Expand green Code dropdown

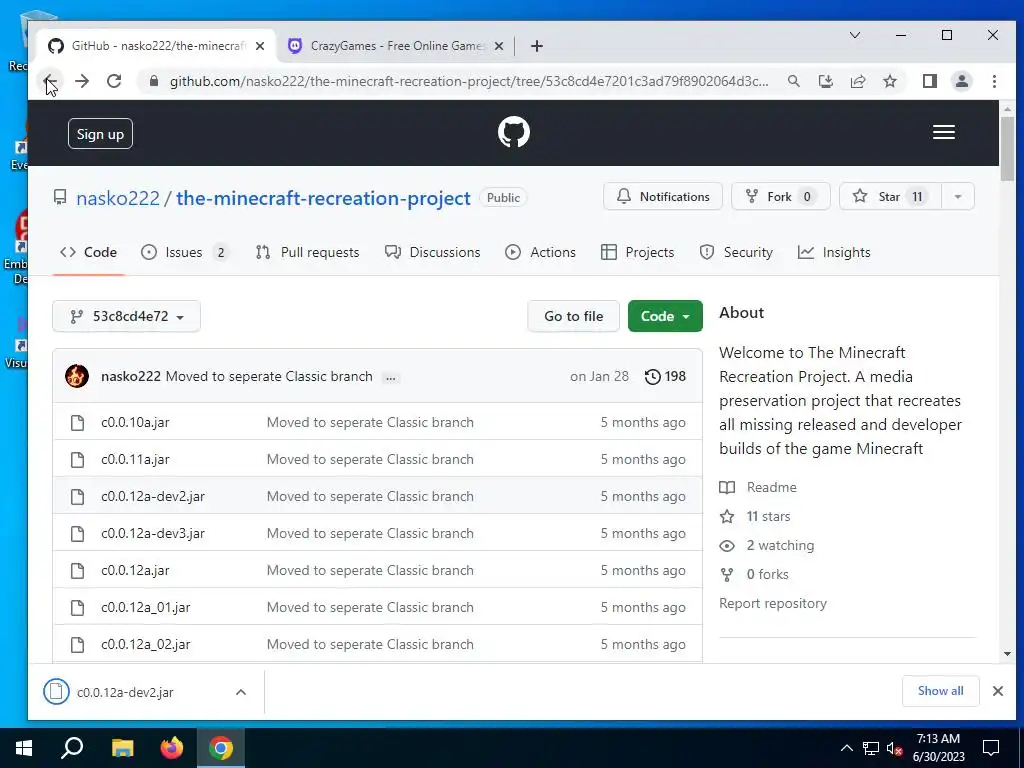tap(665, 316)
